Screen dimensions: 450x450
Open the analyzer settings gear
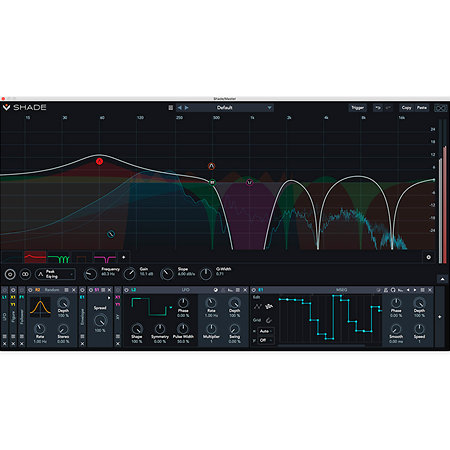tap(429, 257)
